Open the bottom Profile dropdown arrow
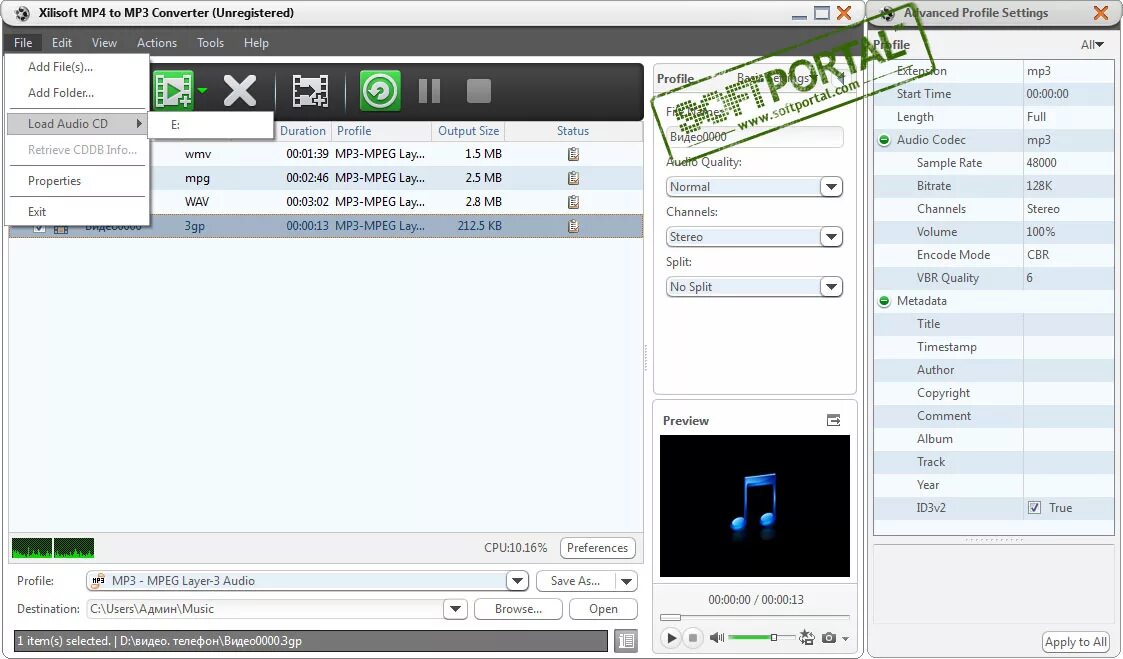 pos(517,581)
